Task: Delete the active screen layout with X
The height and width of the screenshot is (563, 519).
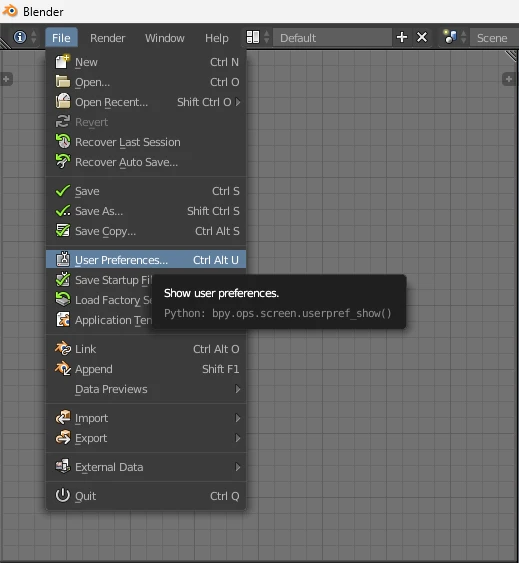Action: 422,37
